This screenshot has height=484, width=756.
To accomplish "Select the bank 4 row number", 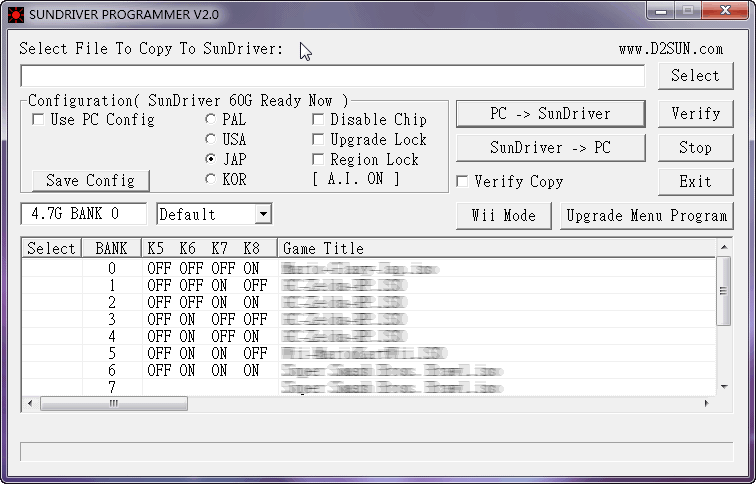I will pyautogui.click(x=112, y=336).
